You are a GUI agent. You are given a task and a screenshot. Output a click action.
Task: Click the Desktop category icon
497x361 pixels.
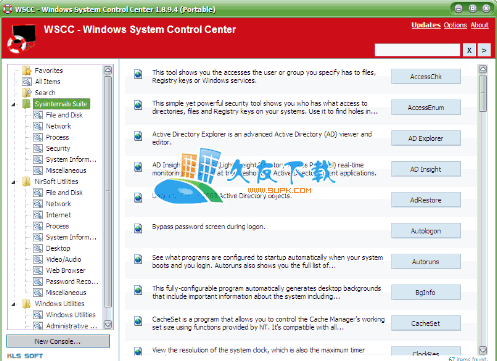pos(38,248)
